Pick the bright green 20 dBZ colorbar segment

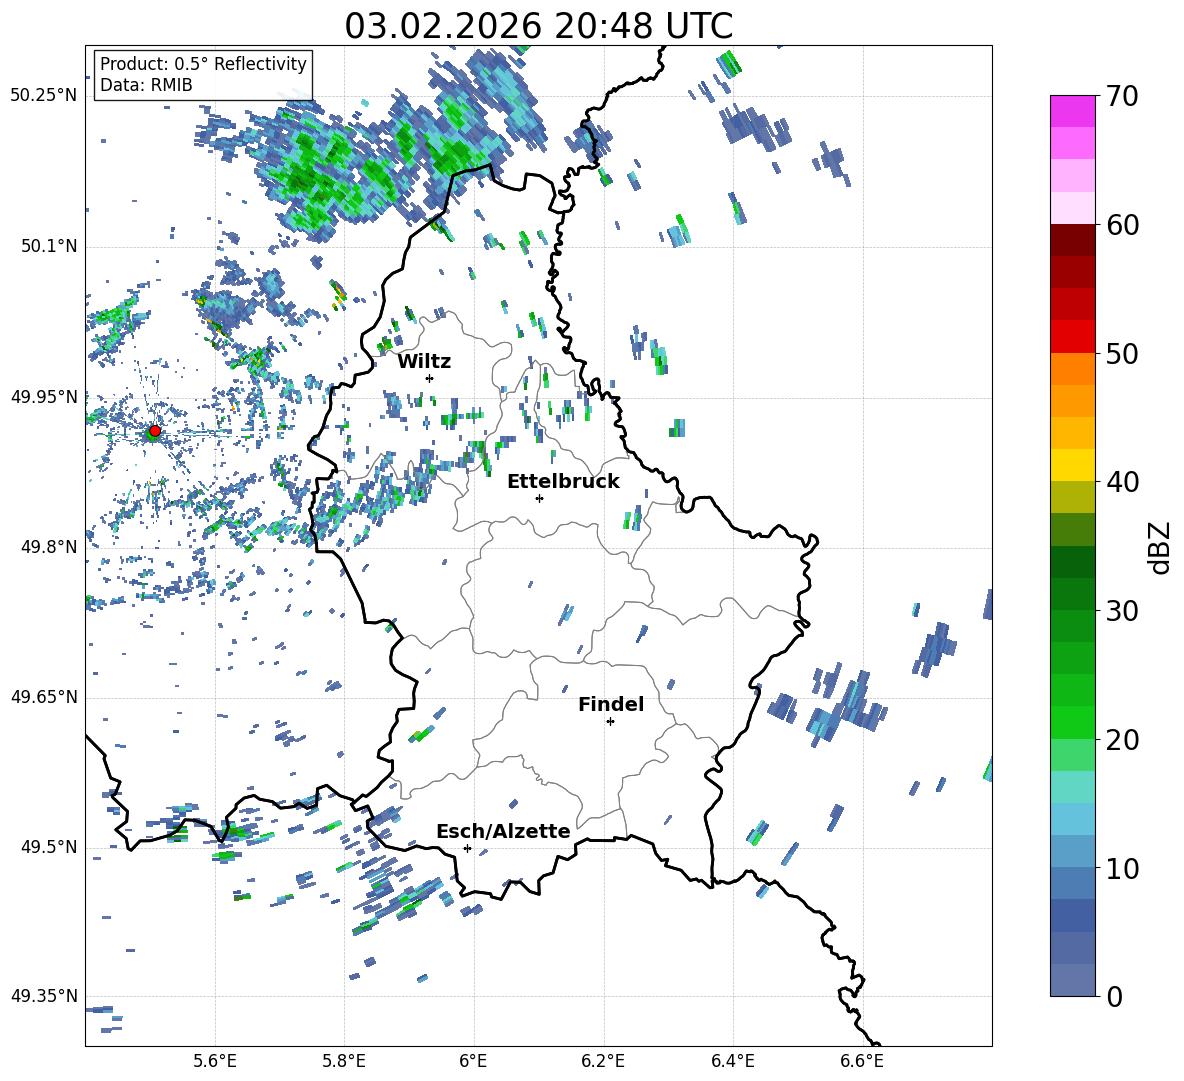coord(1073,722)
